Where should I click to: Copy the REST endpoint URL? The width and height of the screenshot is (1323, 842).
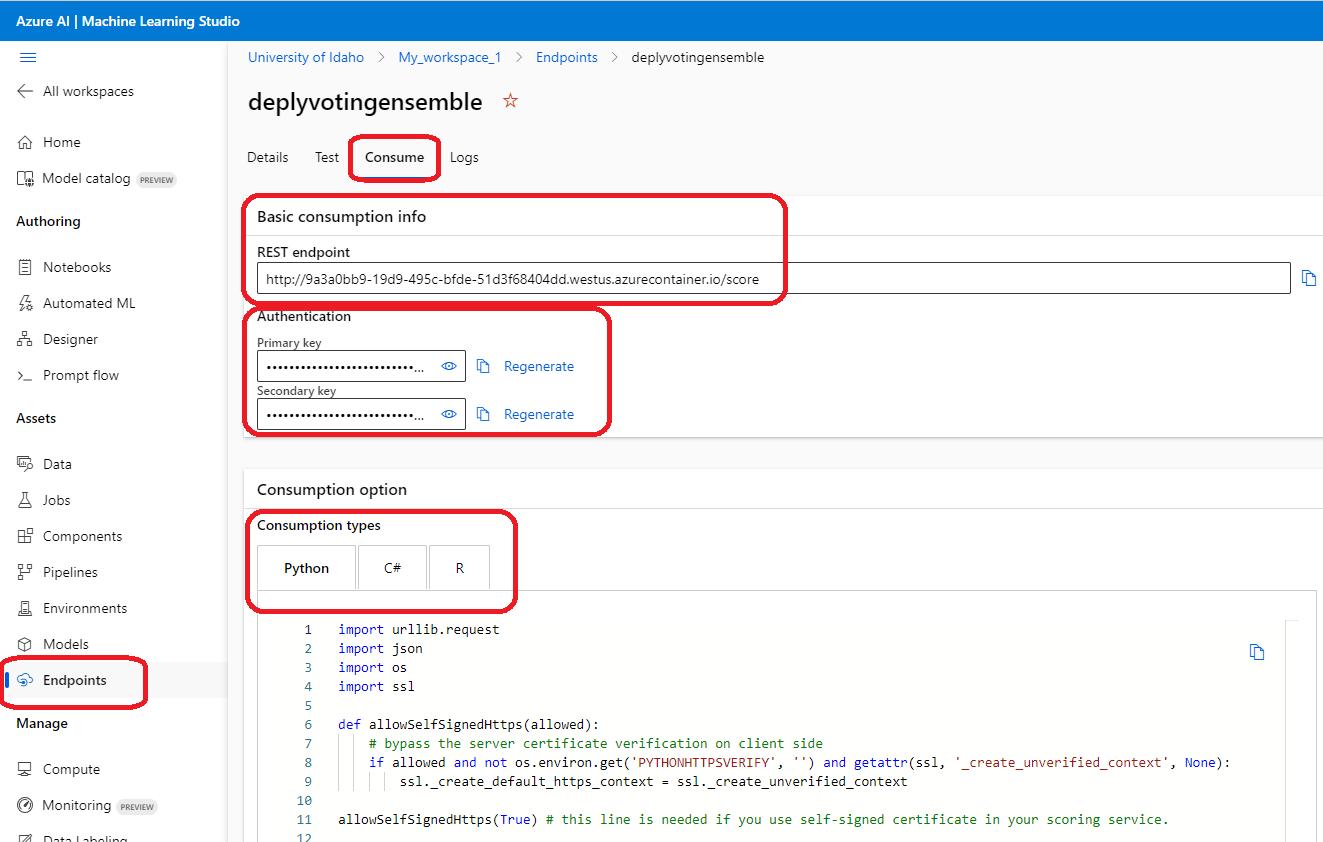click(1309, 278)
